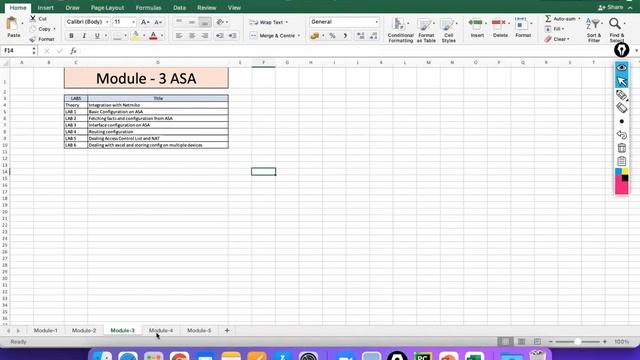Apply percent style format

click(332, 36)
